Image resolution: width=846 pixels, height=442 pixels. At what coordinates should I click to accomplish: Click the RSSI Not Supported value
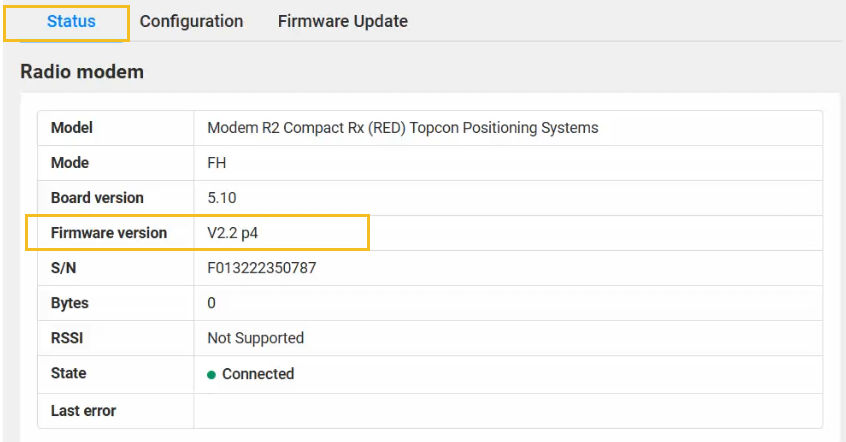pyautogui.click(x=256, y=338)
